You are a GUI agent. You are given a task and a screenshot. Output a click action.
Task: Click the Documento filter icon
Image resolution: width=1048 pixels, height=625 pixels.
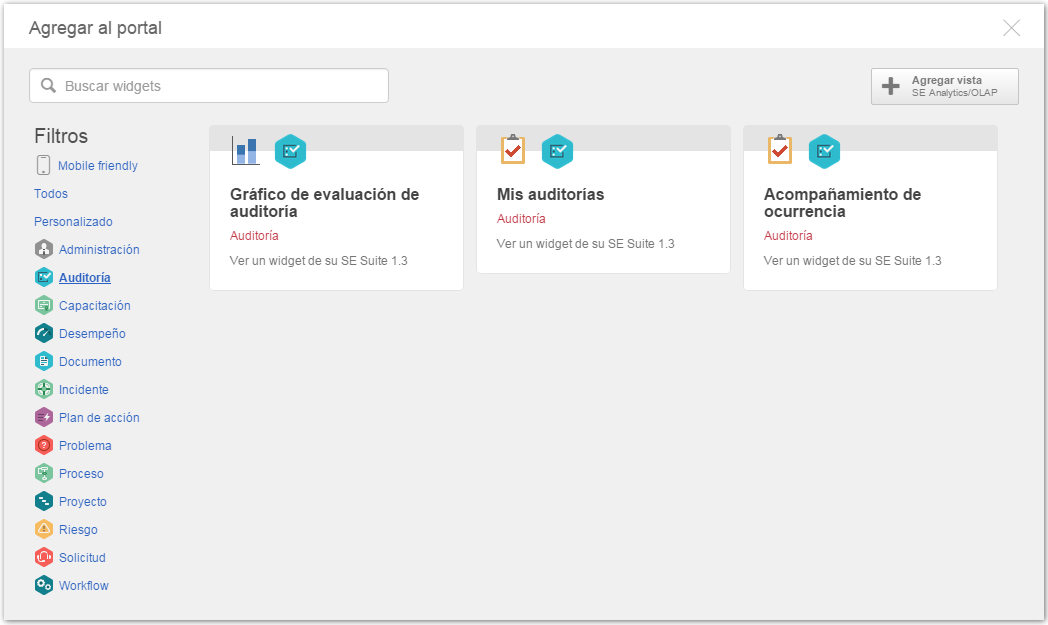tap(44, 362)
